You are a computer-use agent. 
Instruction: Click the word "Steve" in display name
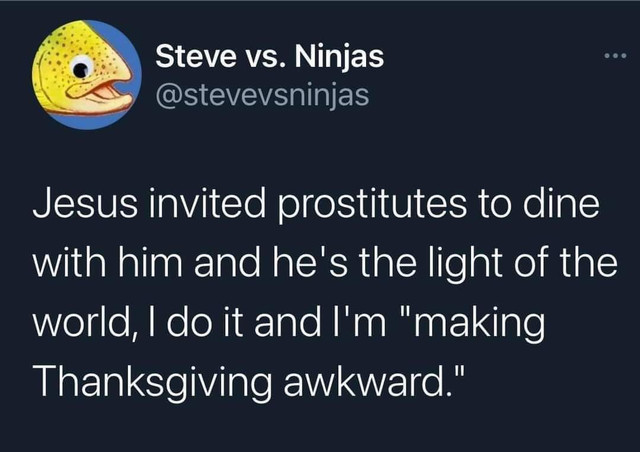[193, 56]
